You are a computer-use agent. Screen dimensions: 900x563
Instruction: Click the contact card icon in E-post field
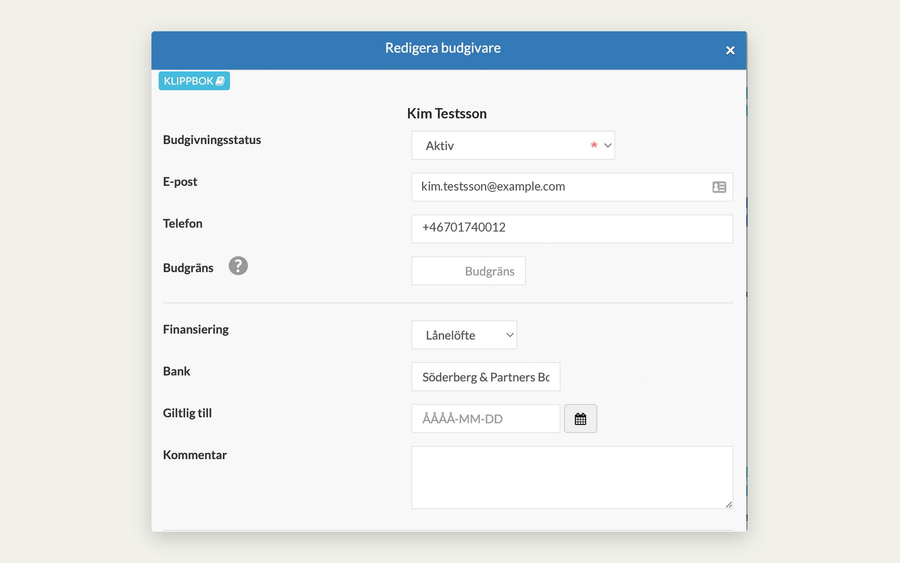coord(719,187)
